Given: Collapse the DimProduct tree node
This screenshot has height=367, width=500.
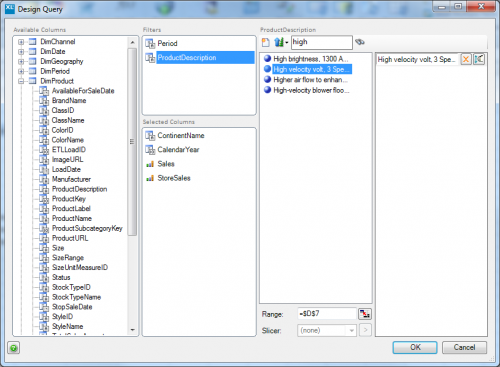Looking at the screenshot, I should tap(21, 81).
